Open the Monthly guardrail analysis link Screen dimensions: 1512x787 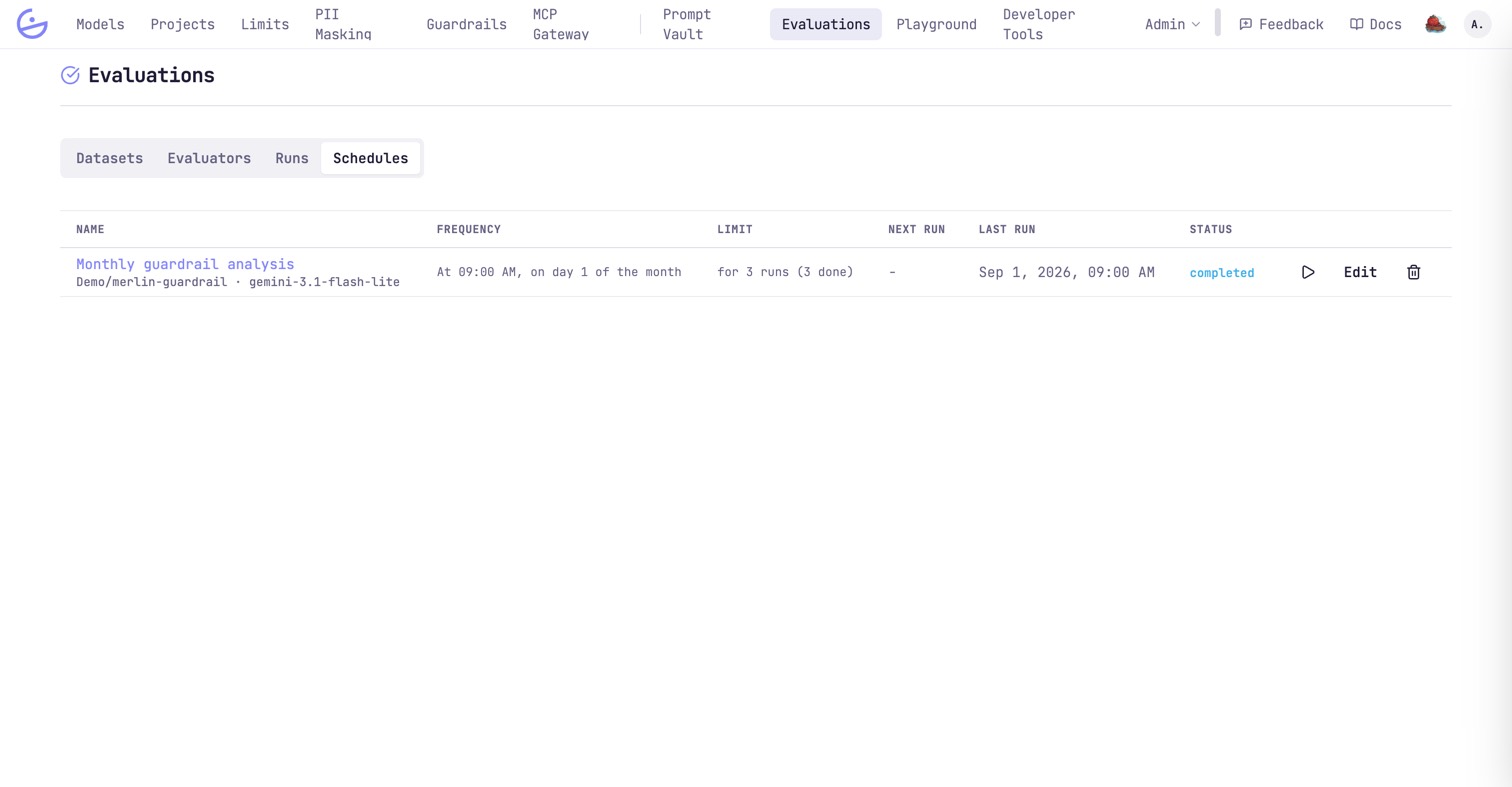(185, 264)
